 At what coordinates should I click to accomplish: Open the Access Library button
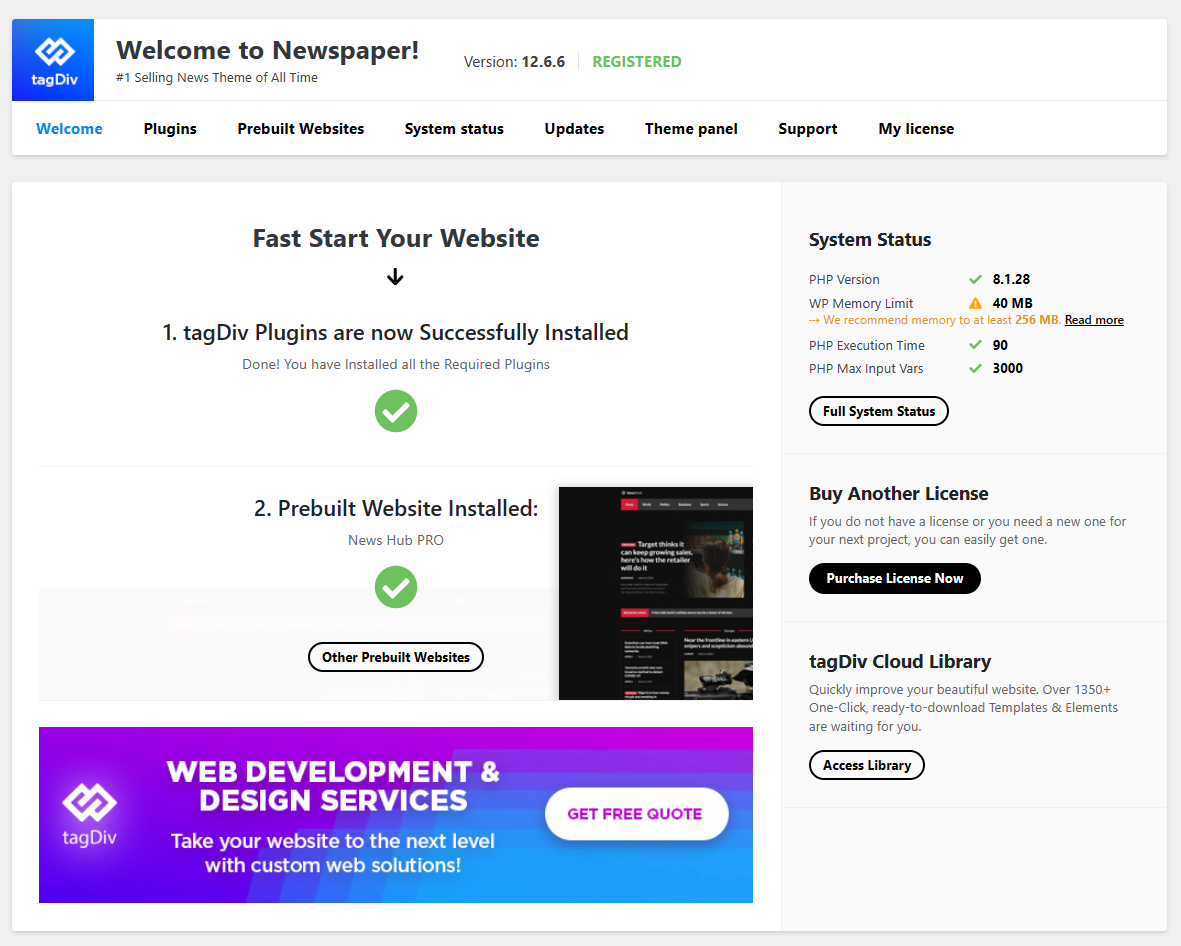867,765
